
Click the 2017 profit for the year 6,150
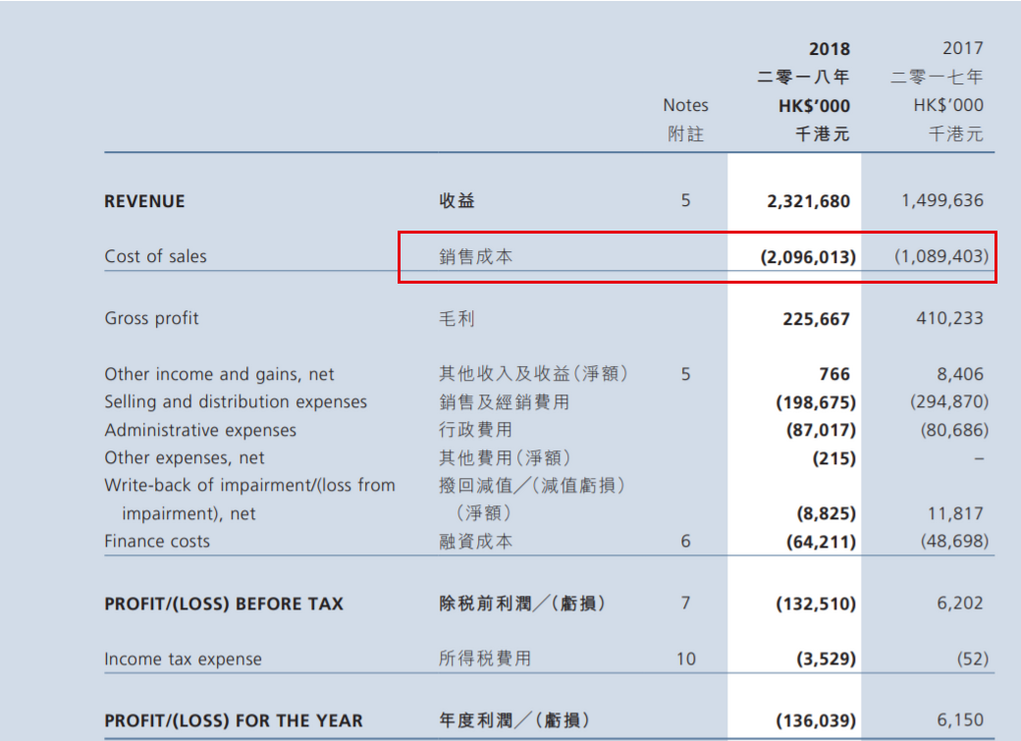click(x=960, y=720)
